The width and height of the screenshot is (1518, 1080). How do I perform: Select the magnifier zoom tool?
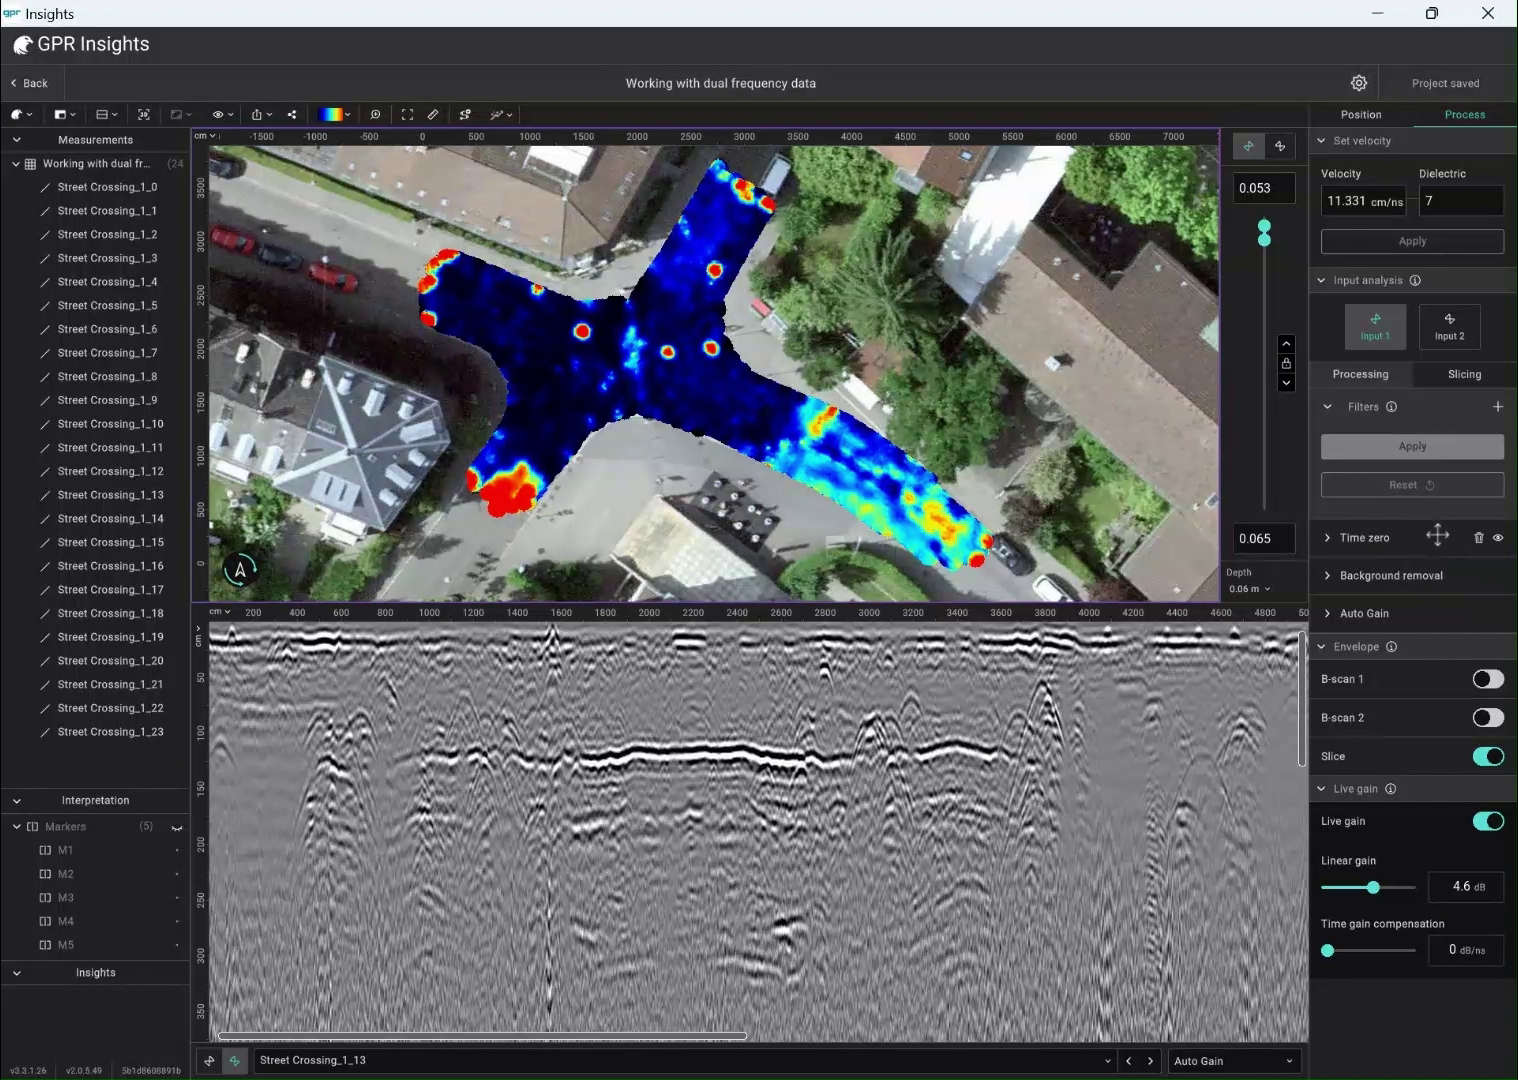(375, 114)
